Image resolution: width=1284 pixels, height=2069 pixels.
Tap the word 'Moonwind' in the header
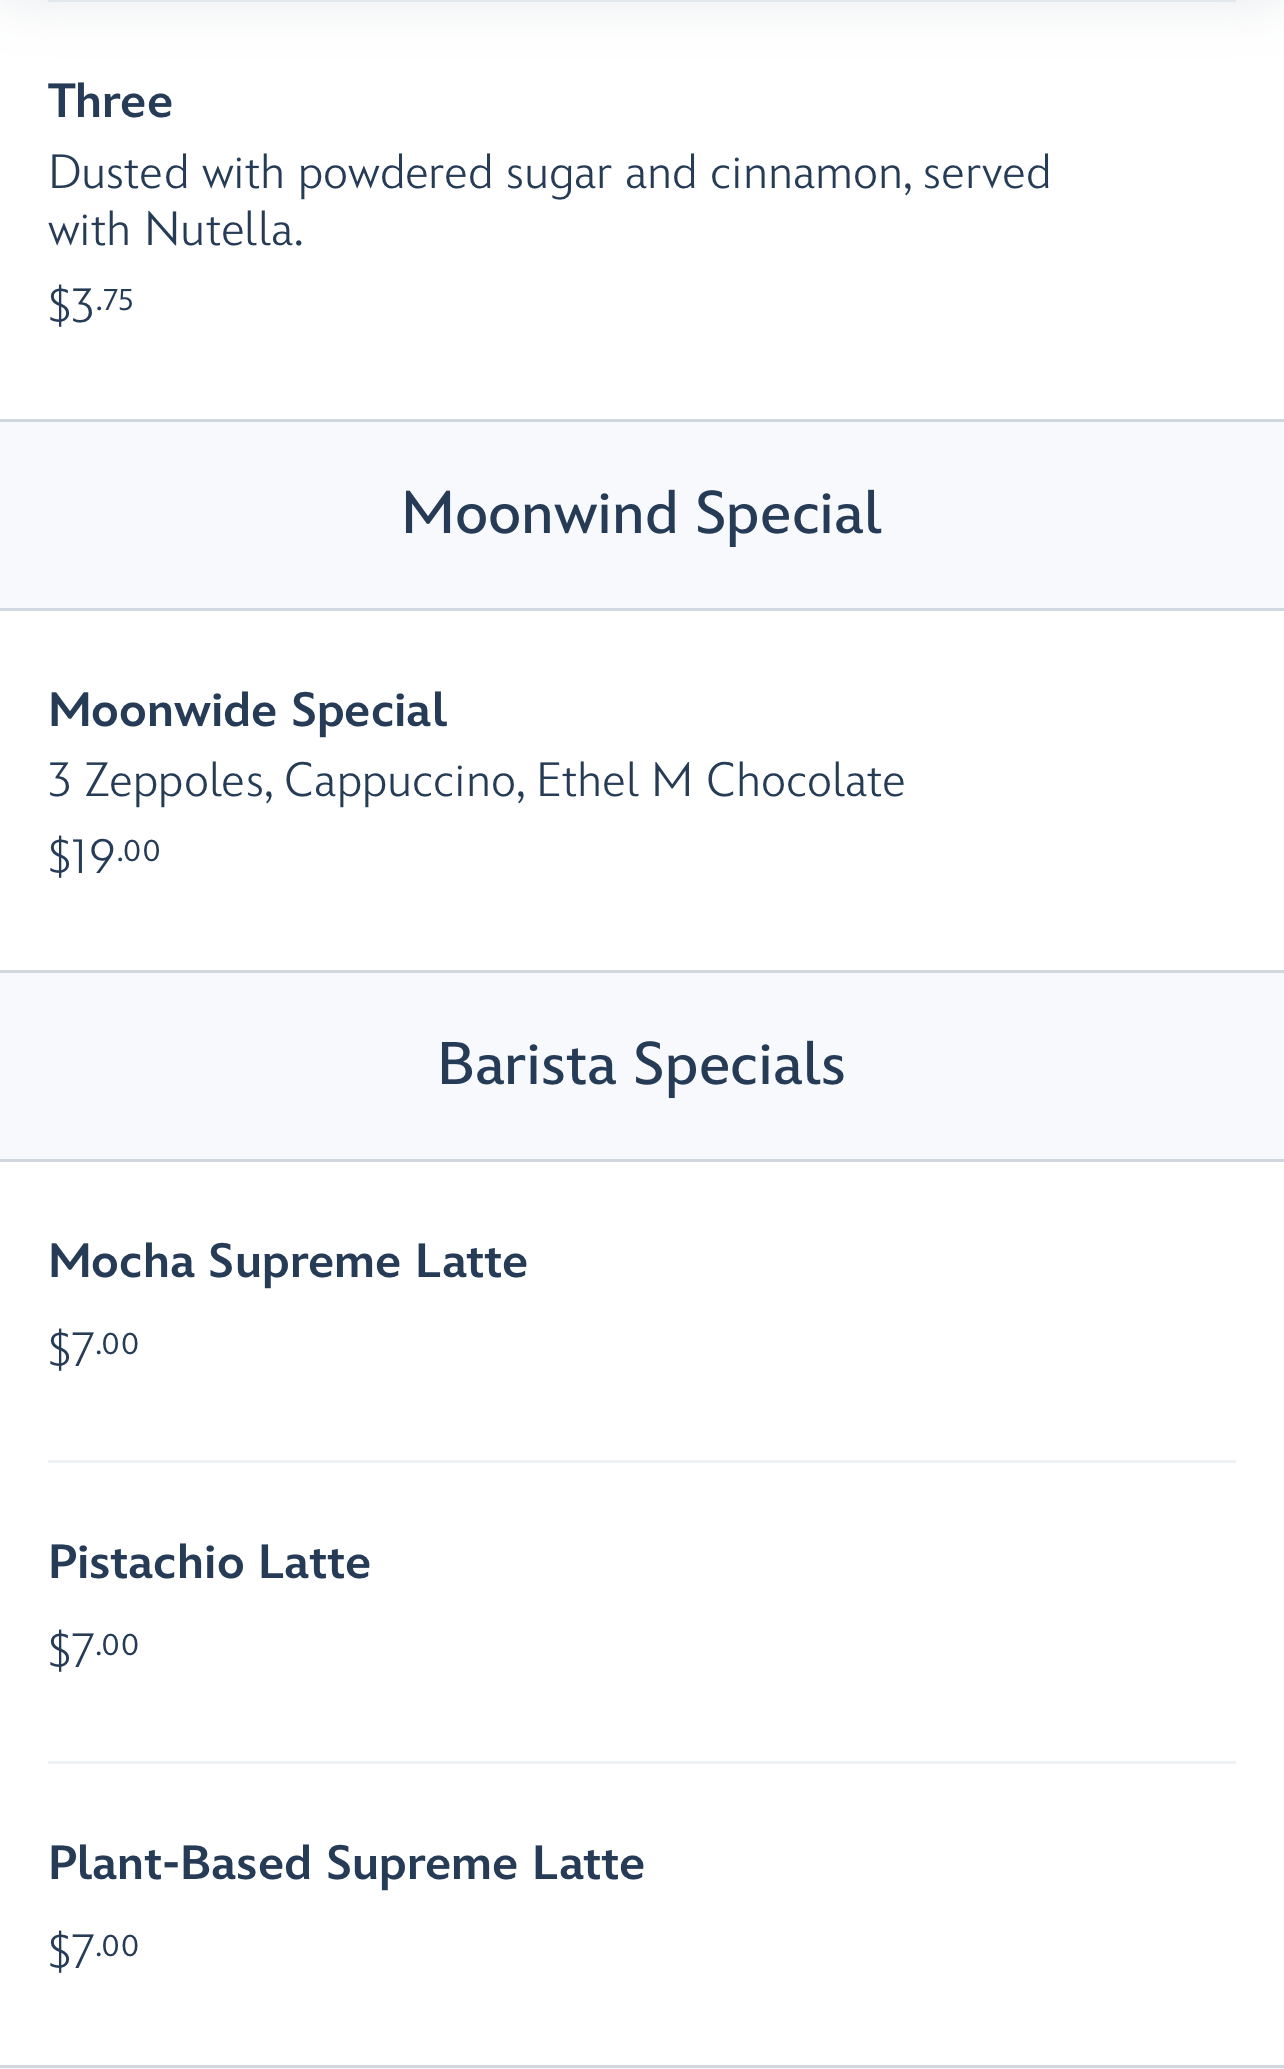540,514
